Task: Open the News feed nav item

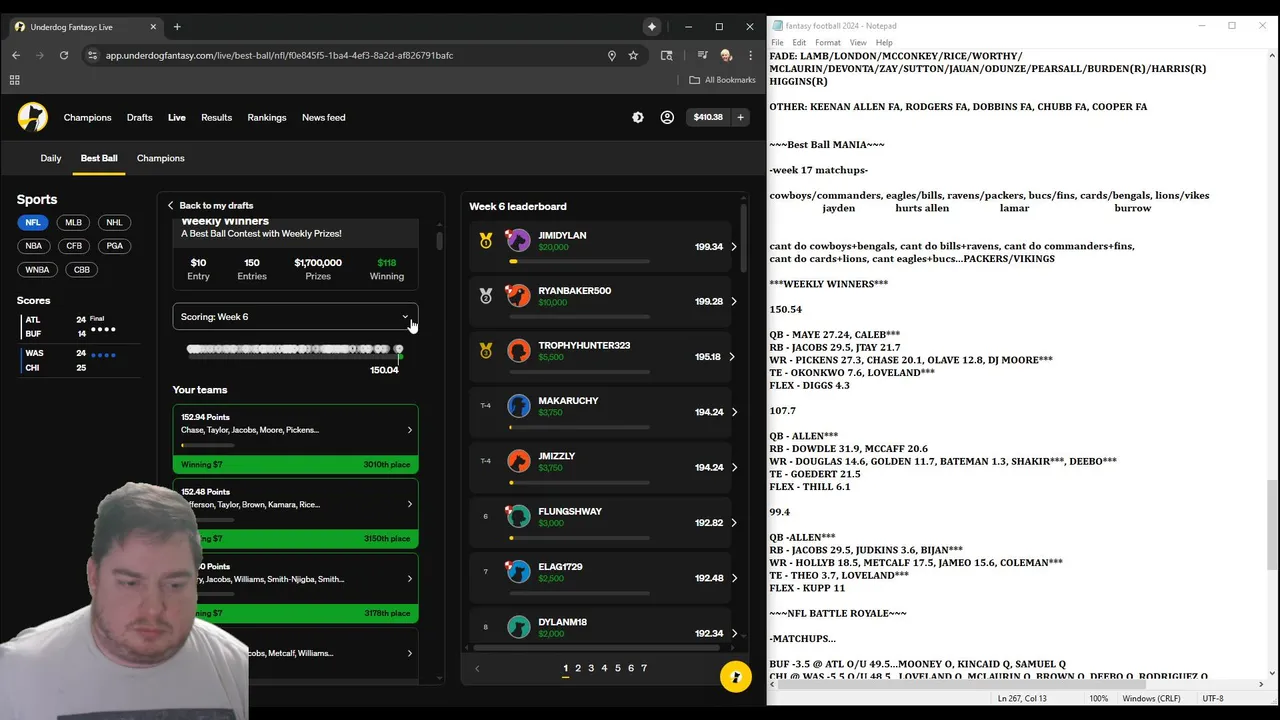Action: click(x=324, y=117)
